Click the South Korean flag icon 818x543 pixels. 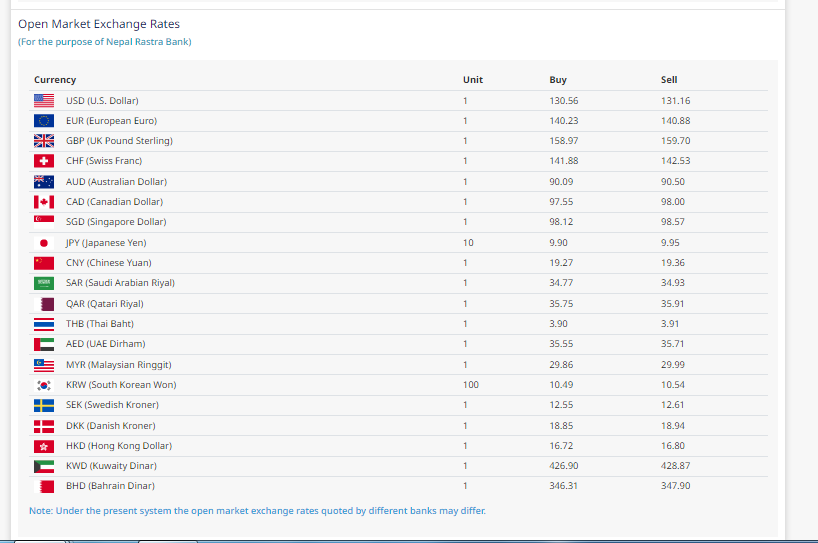[44, 385]
